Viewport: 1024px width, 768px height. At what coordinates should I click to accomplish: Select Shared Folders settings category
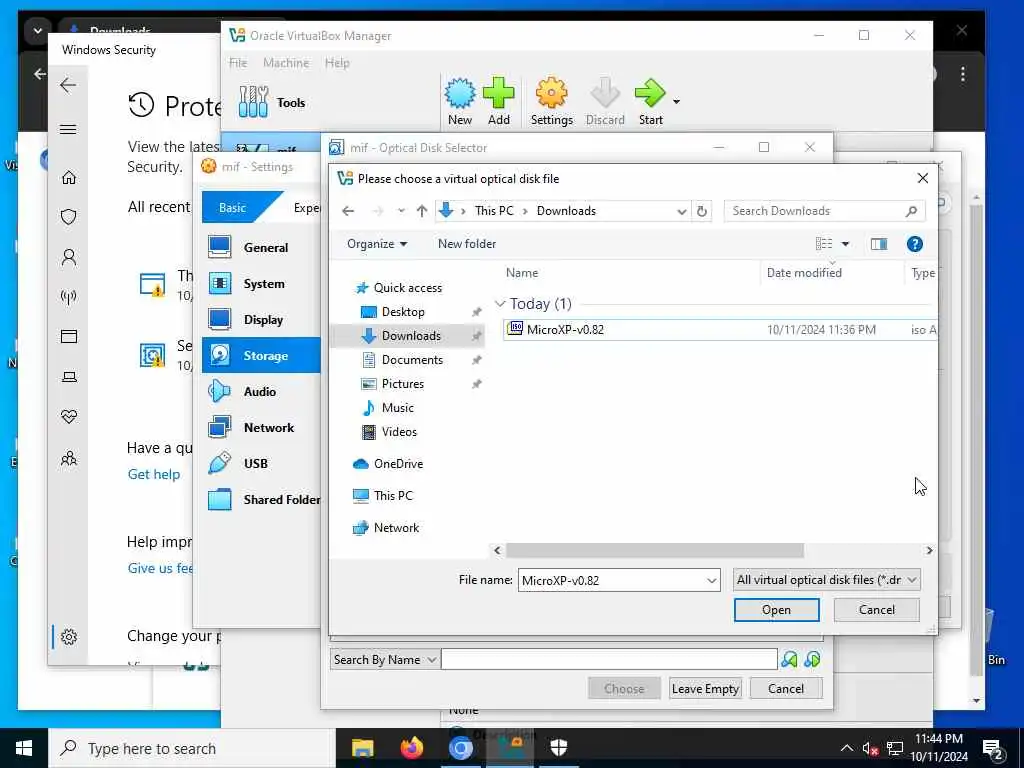[x=261, y=499]
